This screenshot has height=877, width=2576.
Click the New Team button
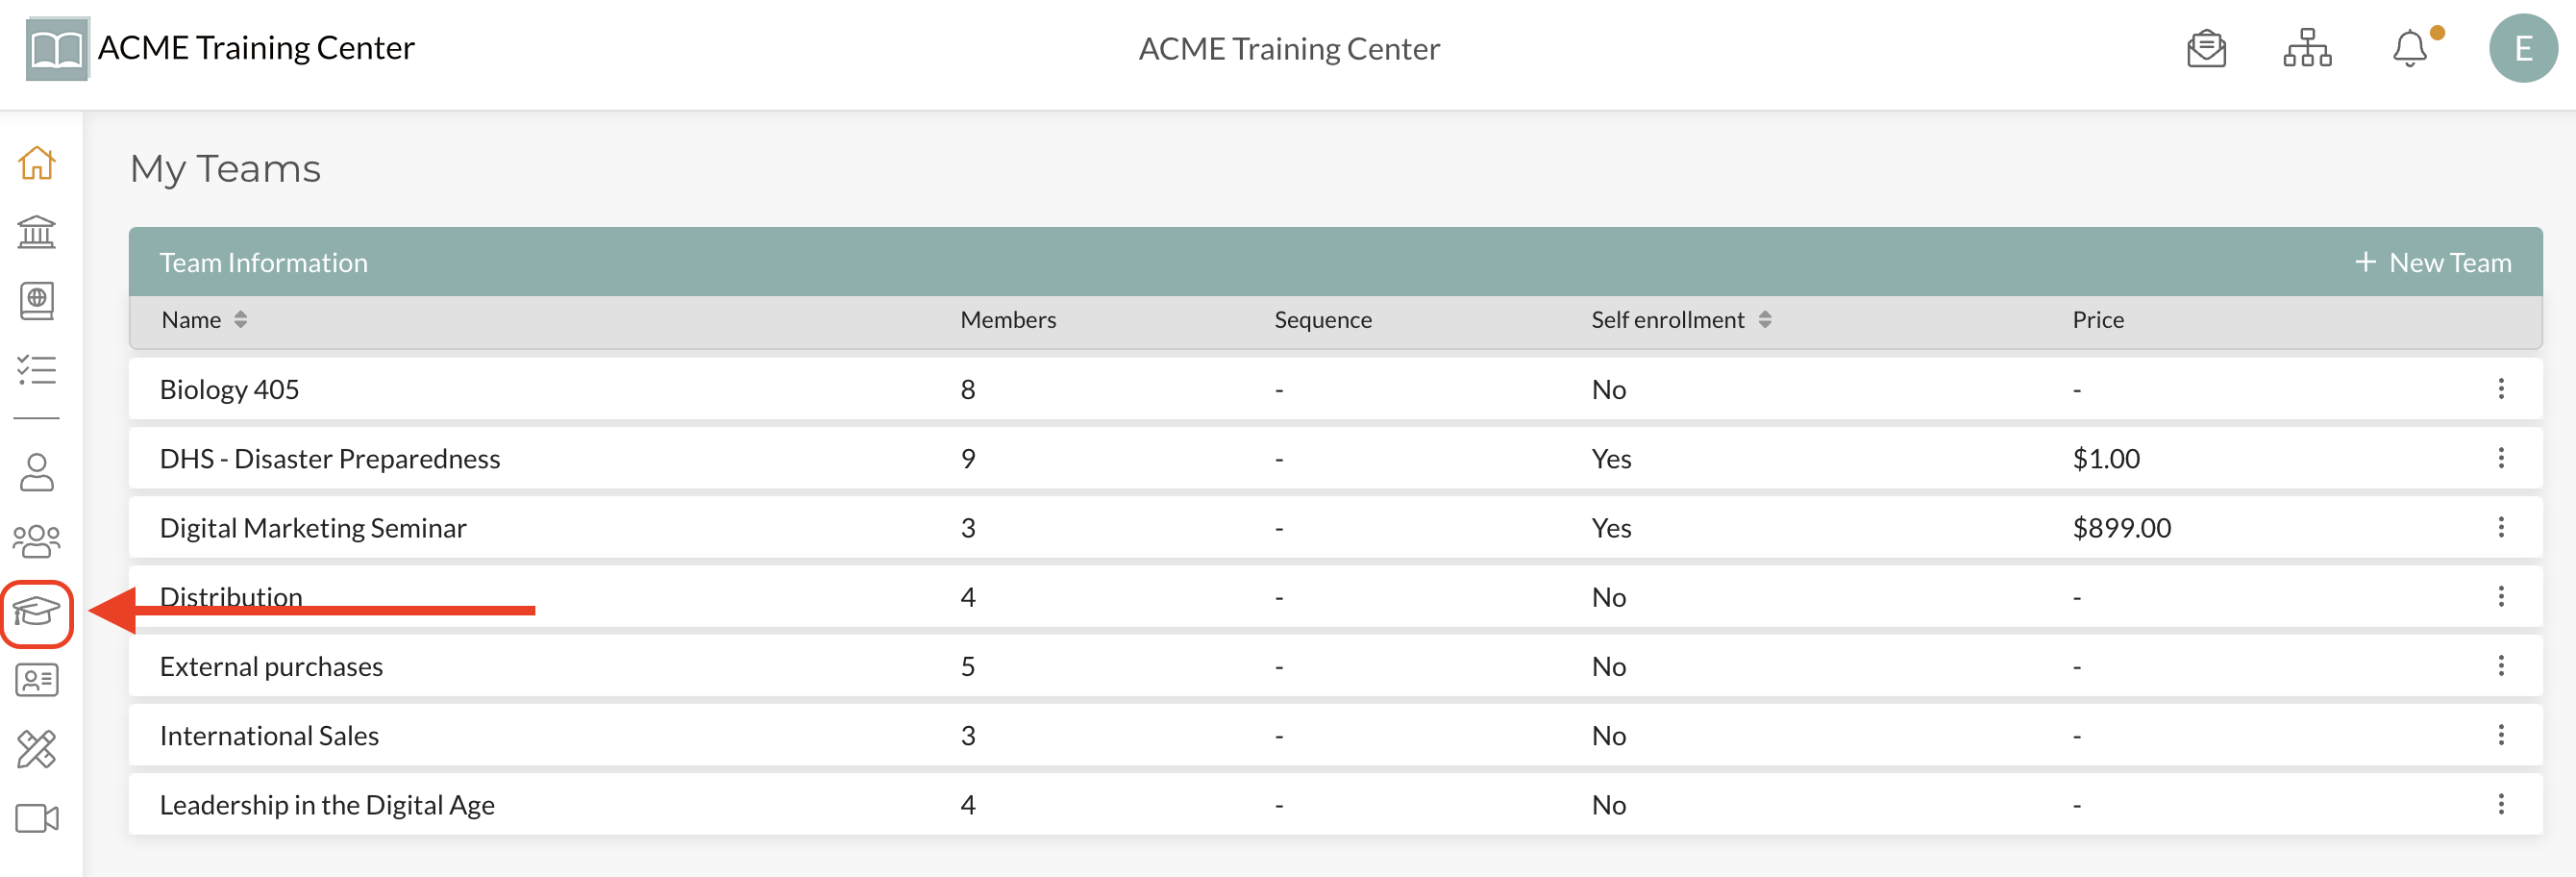click(2435, 261)
